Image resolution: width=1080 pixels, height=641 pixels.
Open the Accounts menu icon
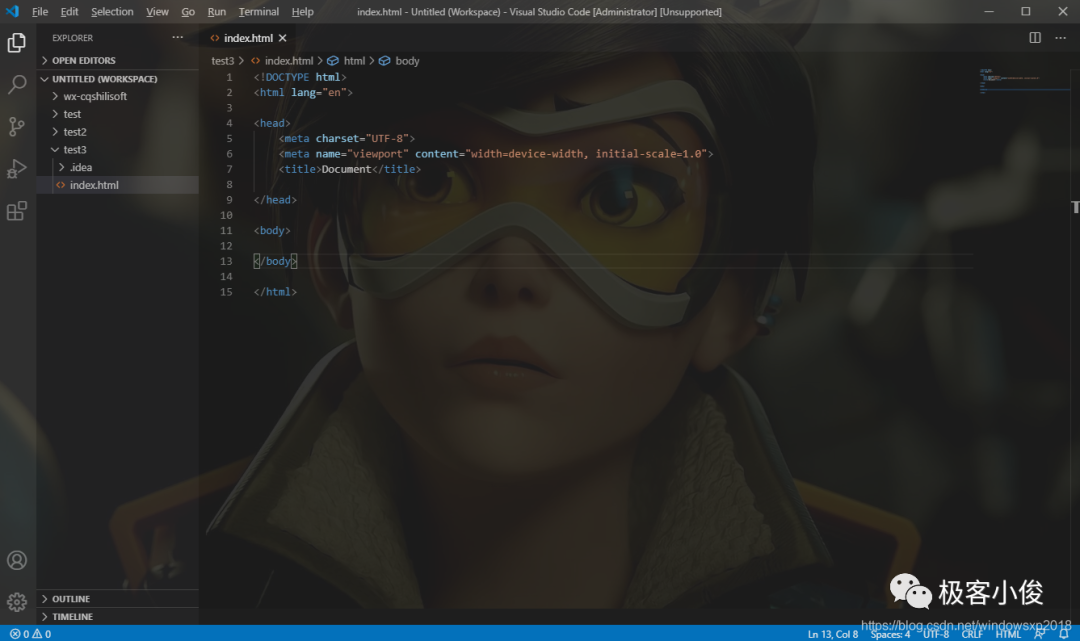pyautogui.click(x=17, y=560)
